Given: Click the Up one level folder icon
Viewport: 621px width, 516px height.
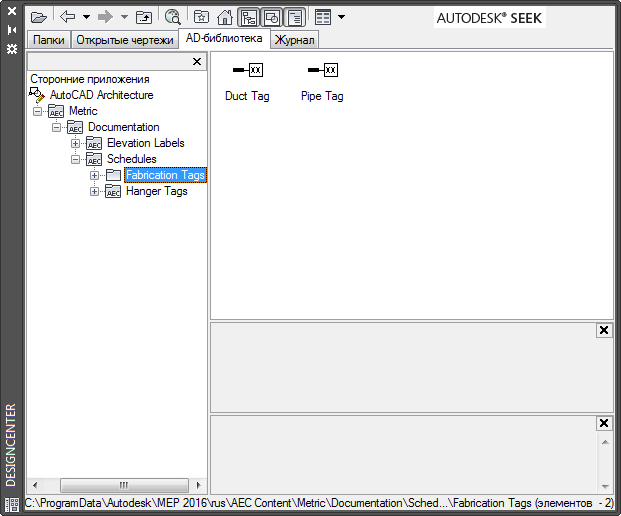Looking at the screenshot, I should click(x=144, y=17).
